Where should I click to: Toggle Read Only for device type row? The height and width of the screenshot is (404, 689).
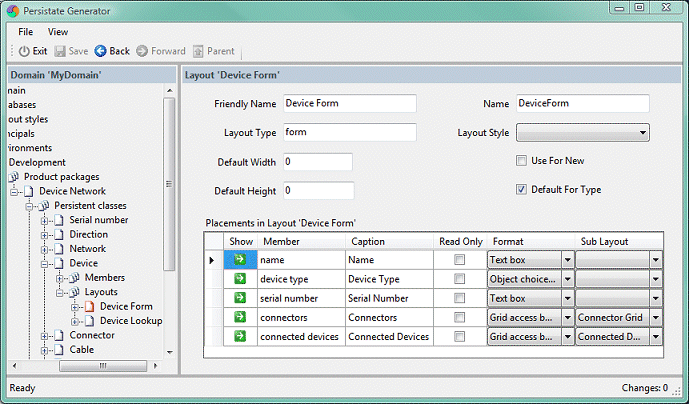(x=460, y=279)
